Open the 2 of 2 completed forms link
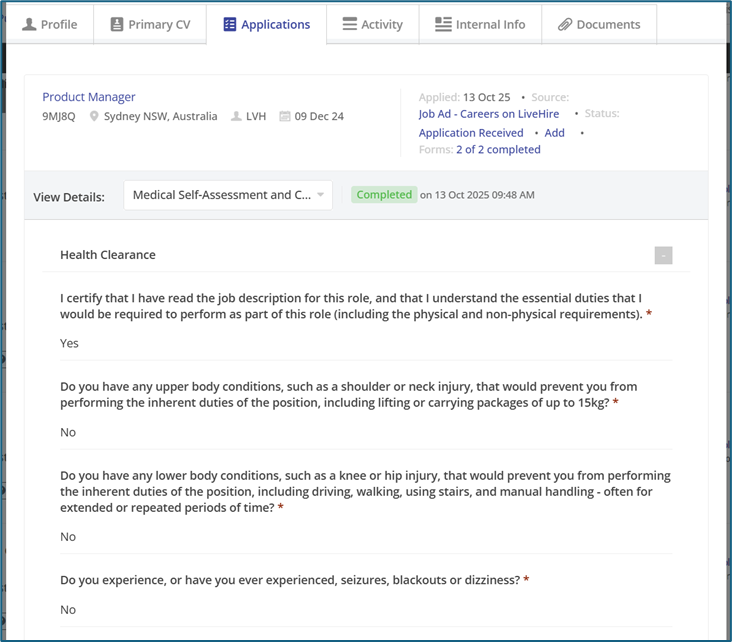732x642 pixels. [498, 150]
